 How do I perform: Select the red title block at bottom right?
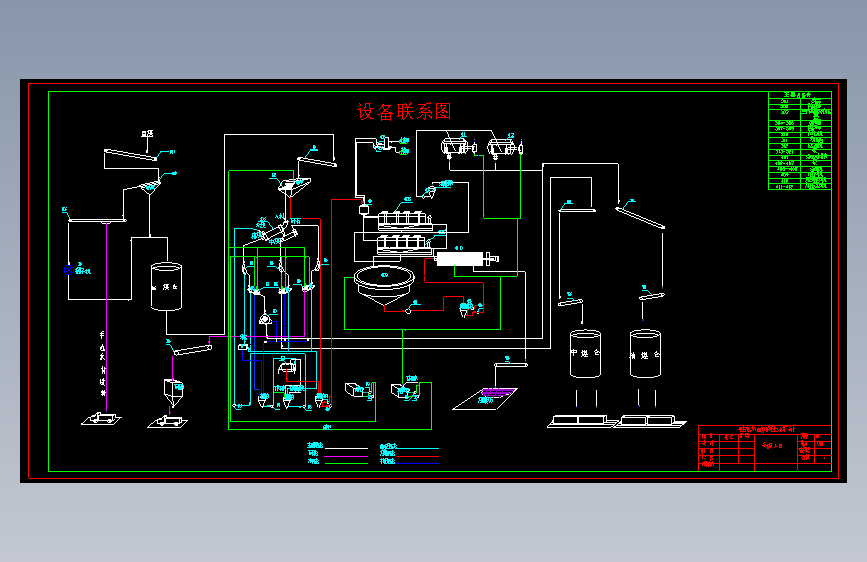pos(765,448)
